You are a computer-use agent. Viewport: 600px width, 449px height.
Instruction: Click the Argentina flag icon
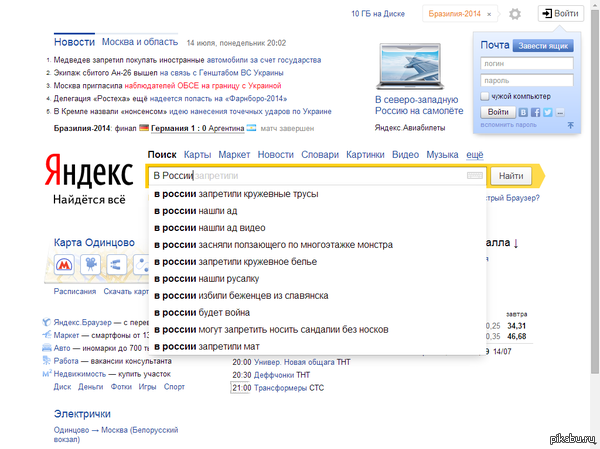coord(251,128)
